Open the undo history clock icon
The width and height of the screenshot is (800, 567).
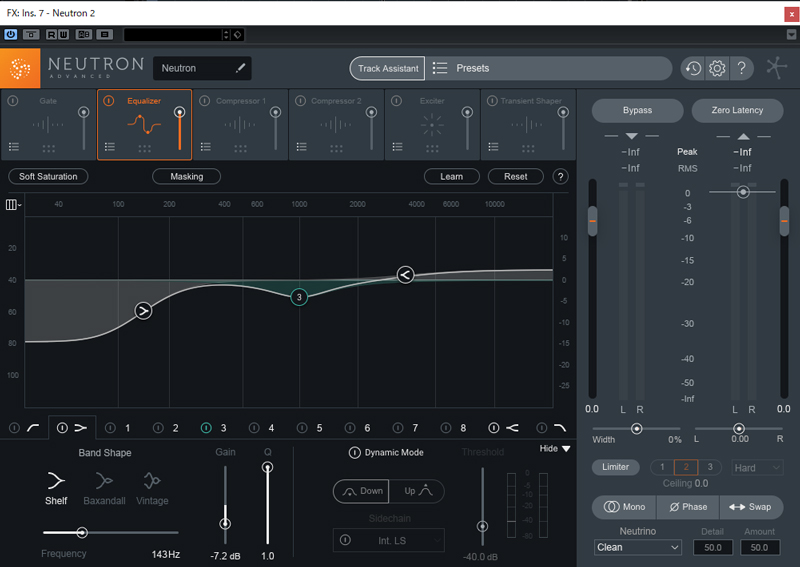[x=692, y=68]
